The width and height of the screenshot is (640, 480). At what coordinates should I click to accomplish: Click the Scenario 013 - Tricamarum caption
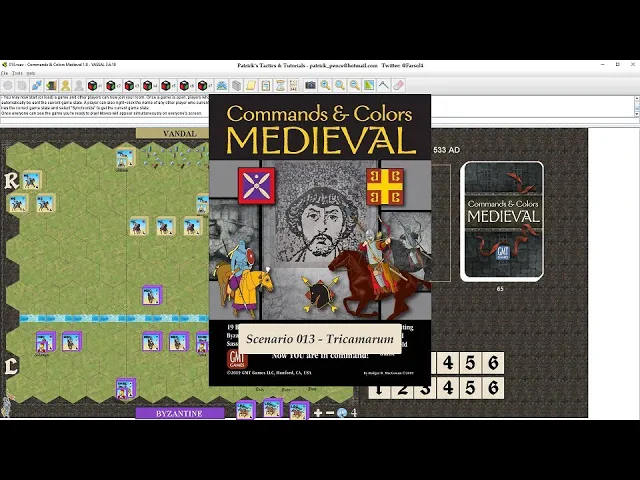pyautogui.click(x=320, y=339)
